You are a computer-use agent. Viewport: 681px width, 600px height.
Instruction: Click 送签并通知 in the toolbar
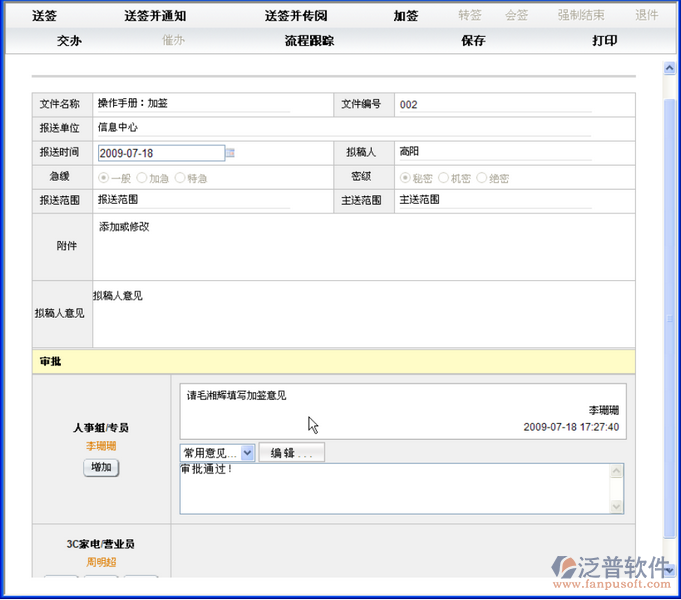[155, 16]
